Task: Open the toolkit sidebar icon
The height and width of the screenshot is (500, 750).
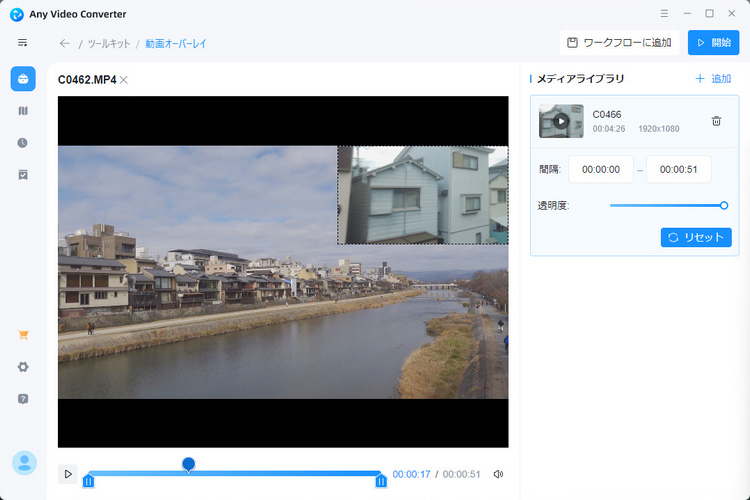Action: [23, 79]
